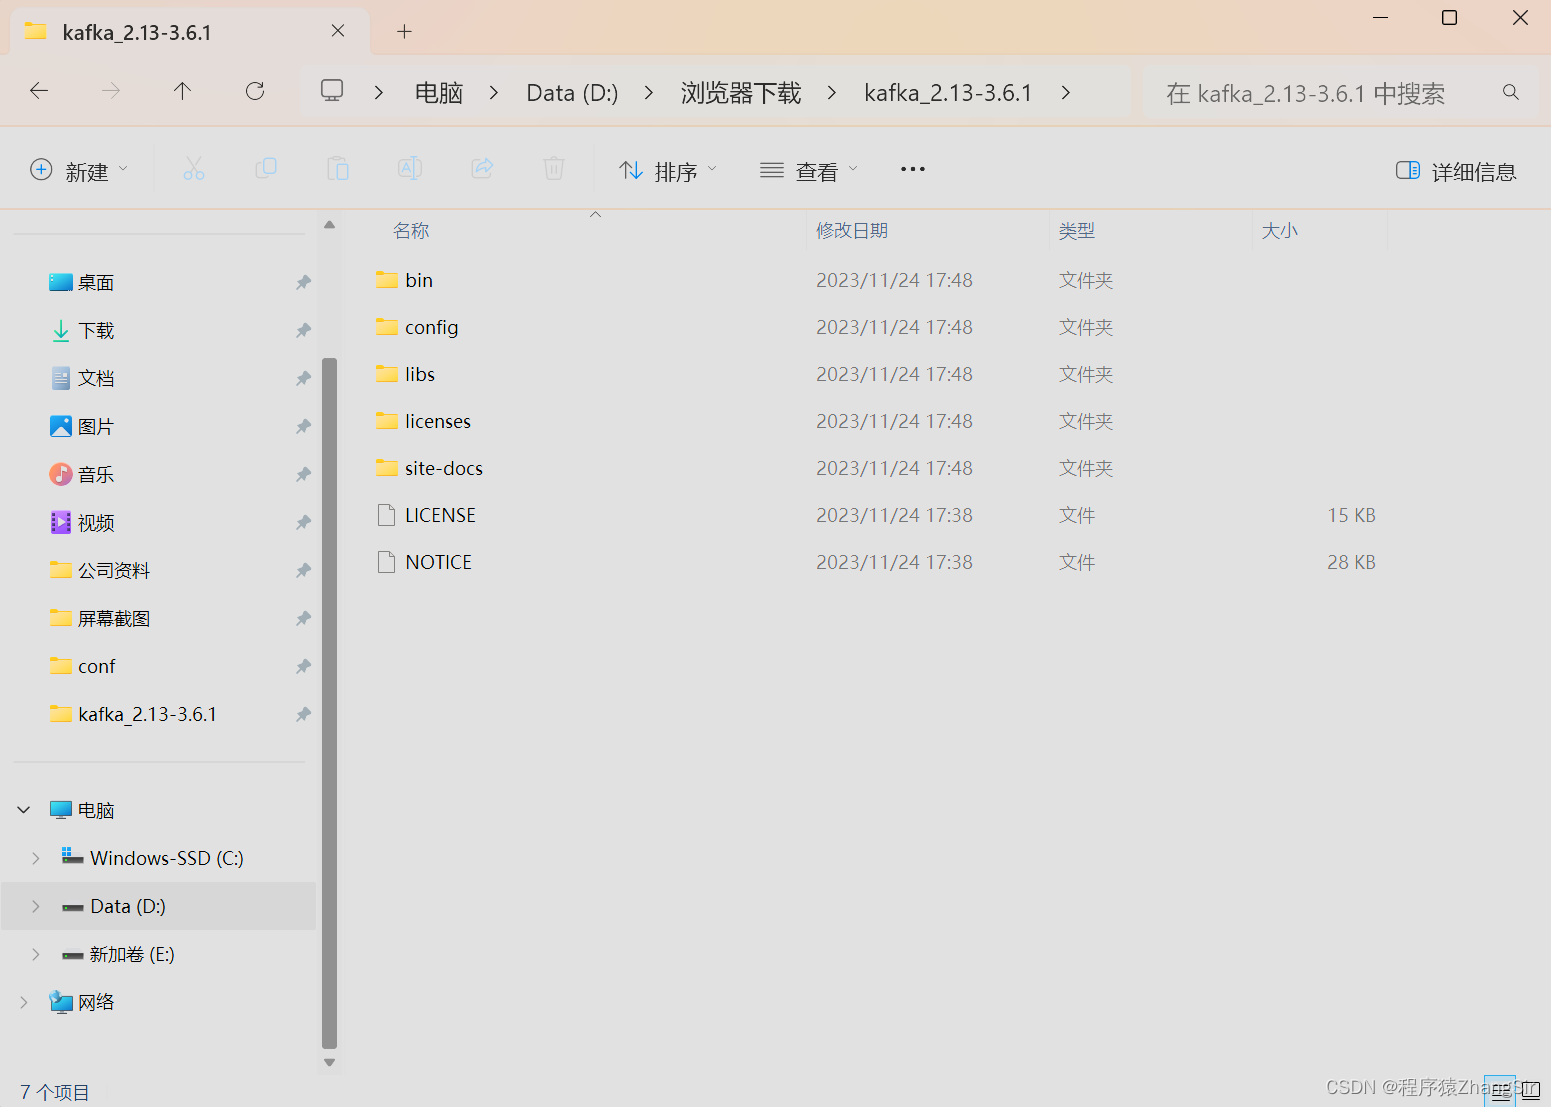Viewport: 1551px width, 1107px height.
Task: Click the PC monitor icon in address bar
Action: click(332, 91)
